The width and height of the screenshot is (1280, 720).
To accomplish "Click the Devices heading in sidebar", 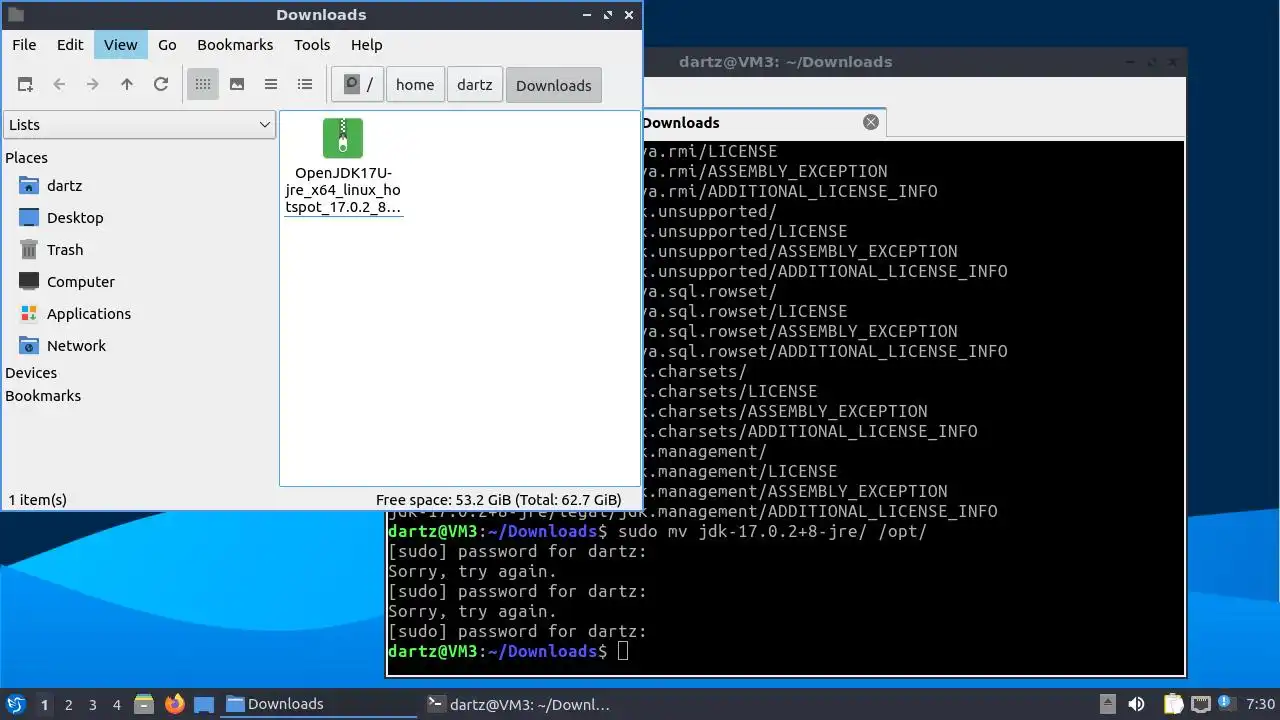I will tap(31, 373).
